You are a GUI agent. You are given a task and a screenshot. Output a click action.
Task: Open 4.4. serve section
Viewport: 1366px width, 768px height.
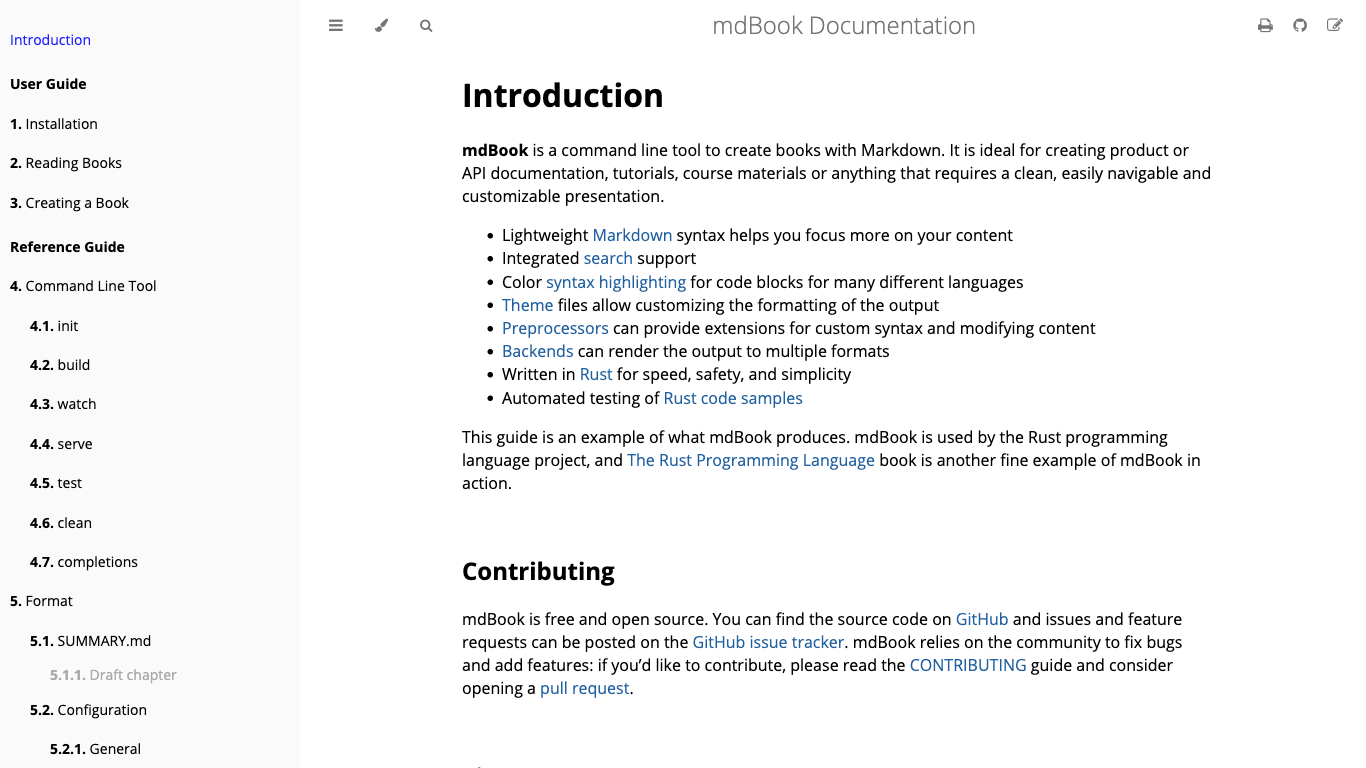61,444
